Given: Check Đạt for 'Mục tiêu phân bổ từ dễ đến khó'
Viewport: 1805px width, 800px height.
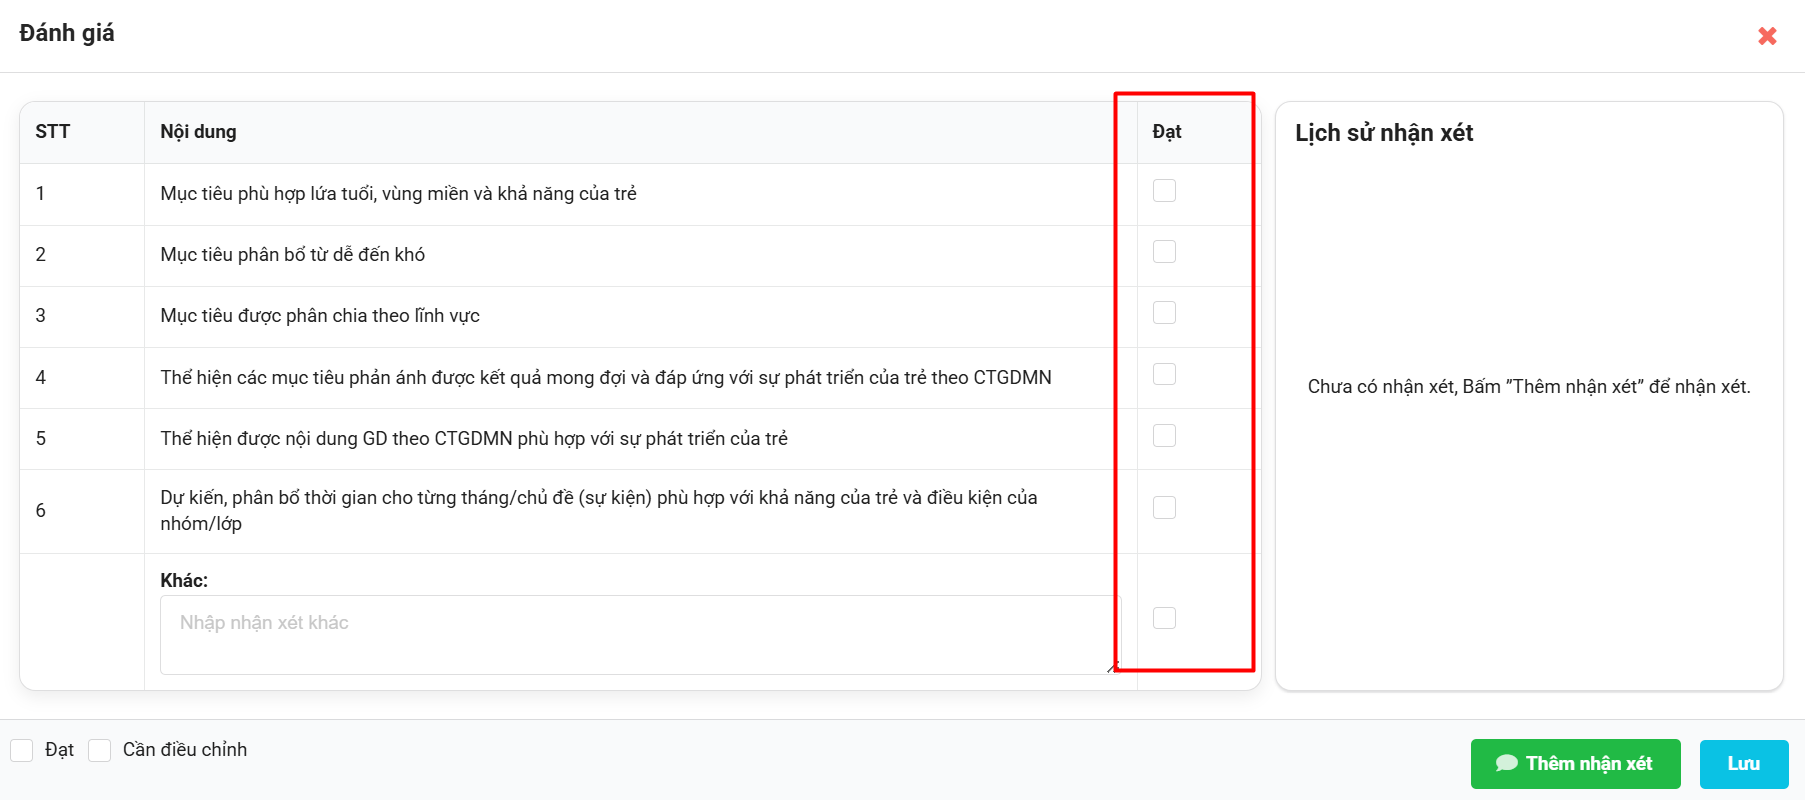Looking at the screenshot, I should [x=1164, y=252].
